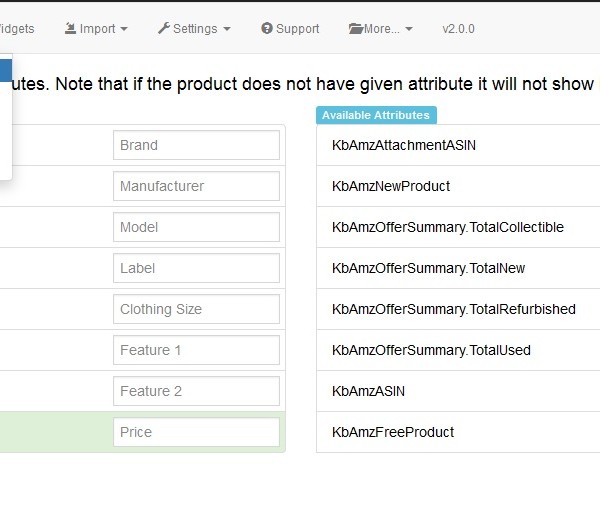The width and height of the screenshot is (600, 508).
Task: Focus the Manufacturer input field
Action: tap(196, 186)
